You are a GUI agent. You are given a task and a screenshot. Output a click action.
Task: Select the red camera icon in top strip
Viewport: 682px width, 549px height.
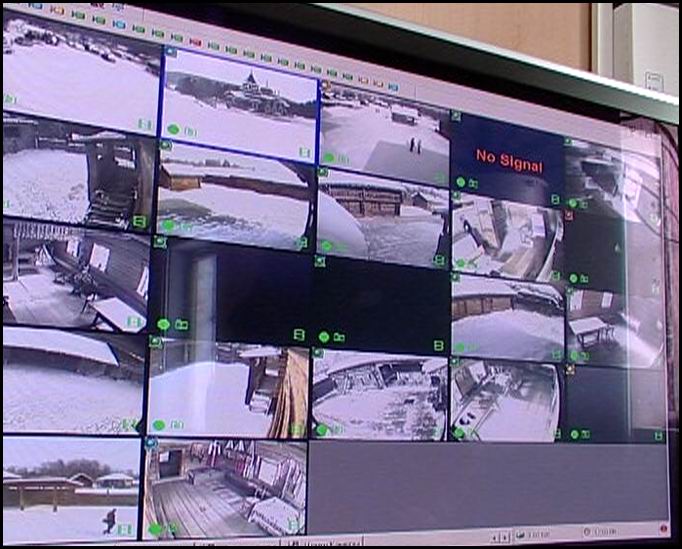click(196, 42)
